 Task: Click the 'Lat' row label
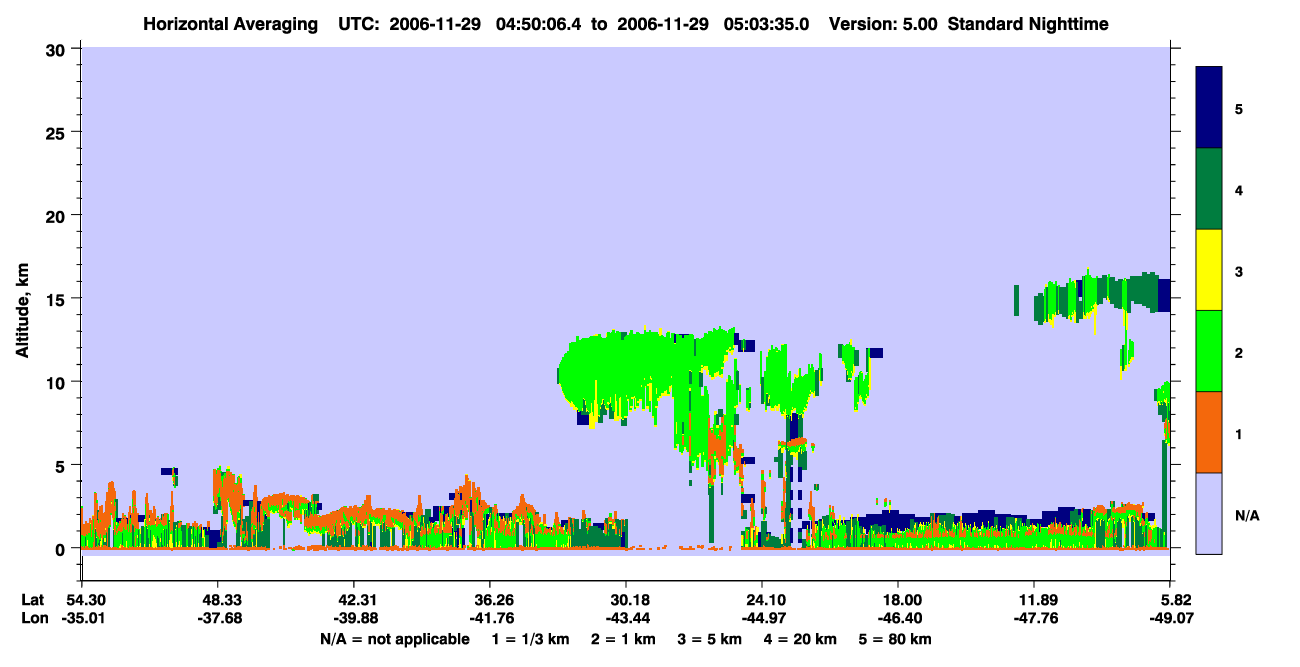click(33, 600)
